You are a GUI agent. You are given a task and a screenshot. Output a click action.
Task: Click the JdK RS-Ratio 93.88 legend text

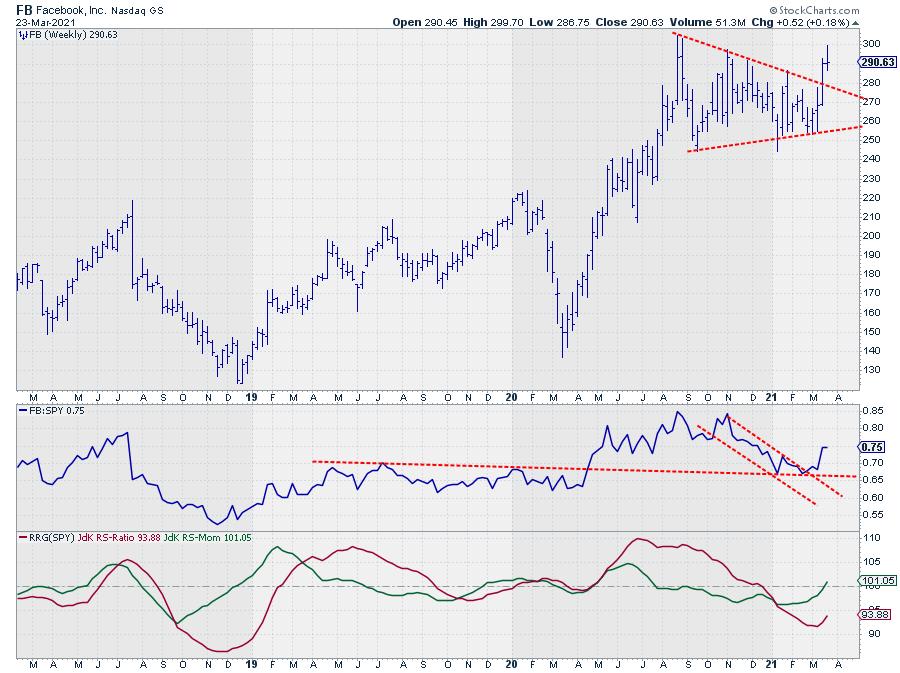point(119,538)
